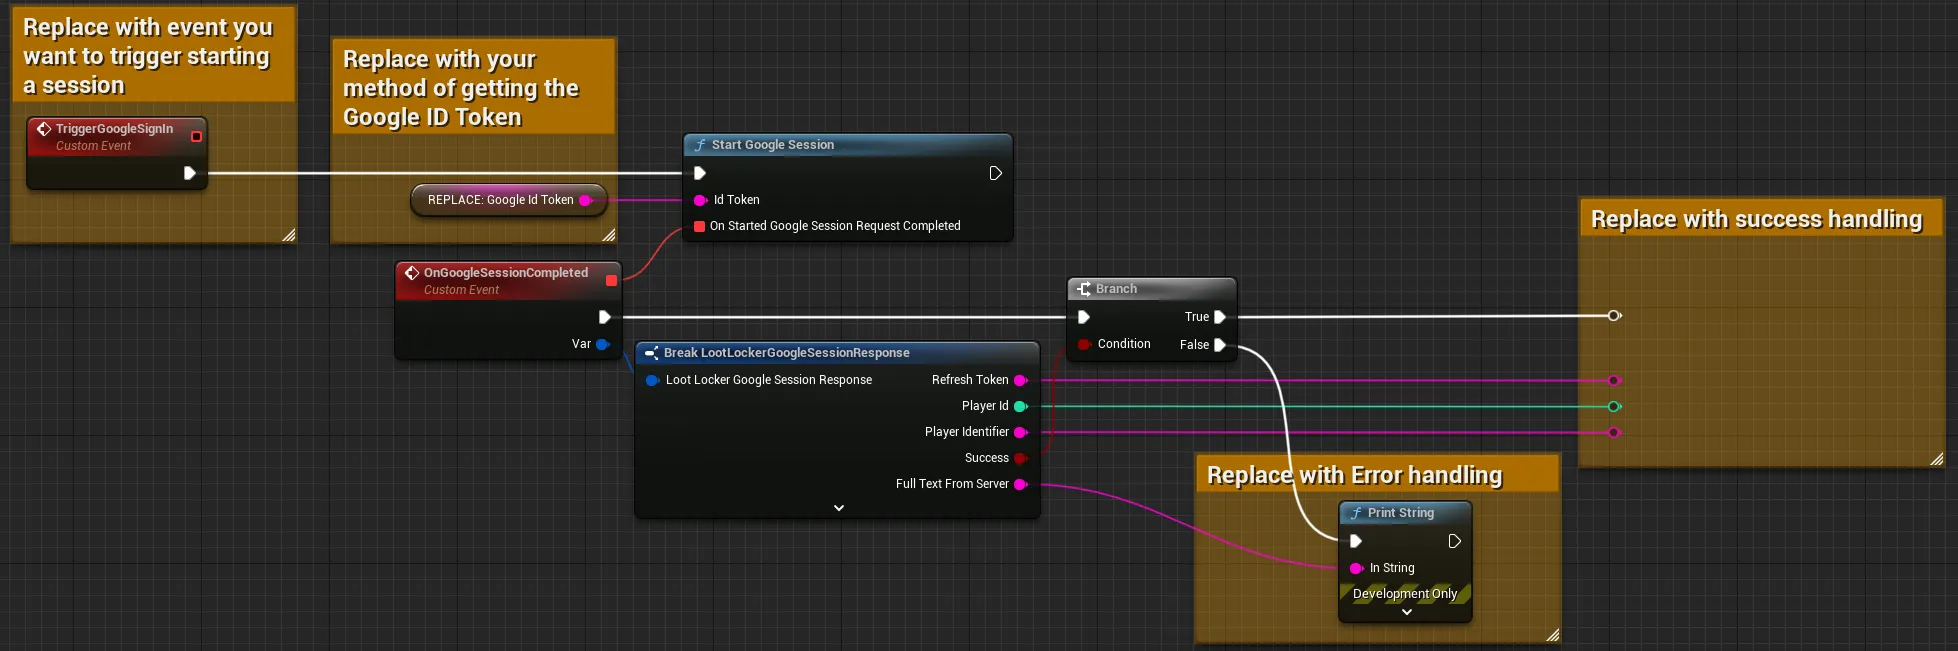The height and width of the screenshot is (651, 1958).
Task: Click the TriggerGoogleSignIn event icon
Action: coord(44,129)
